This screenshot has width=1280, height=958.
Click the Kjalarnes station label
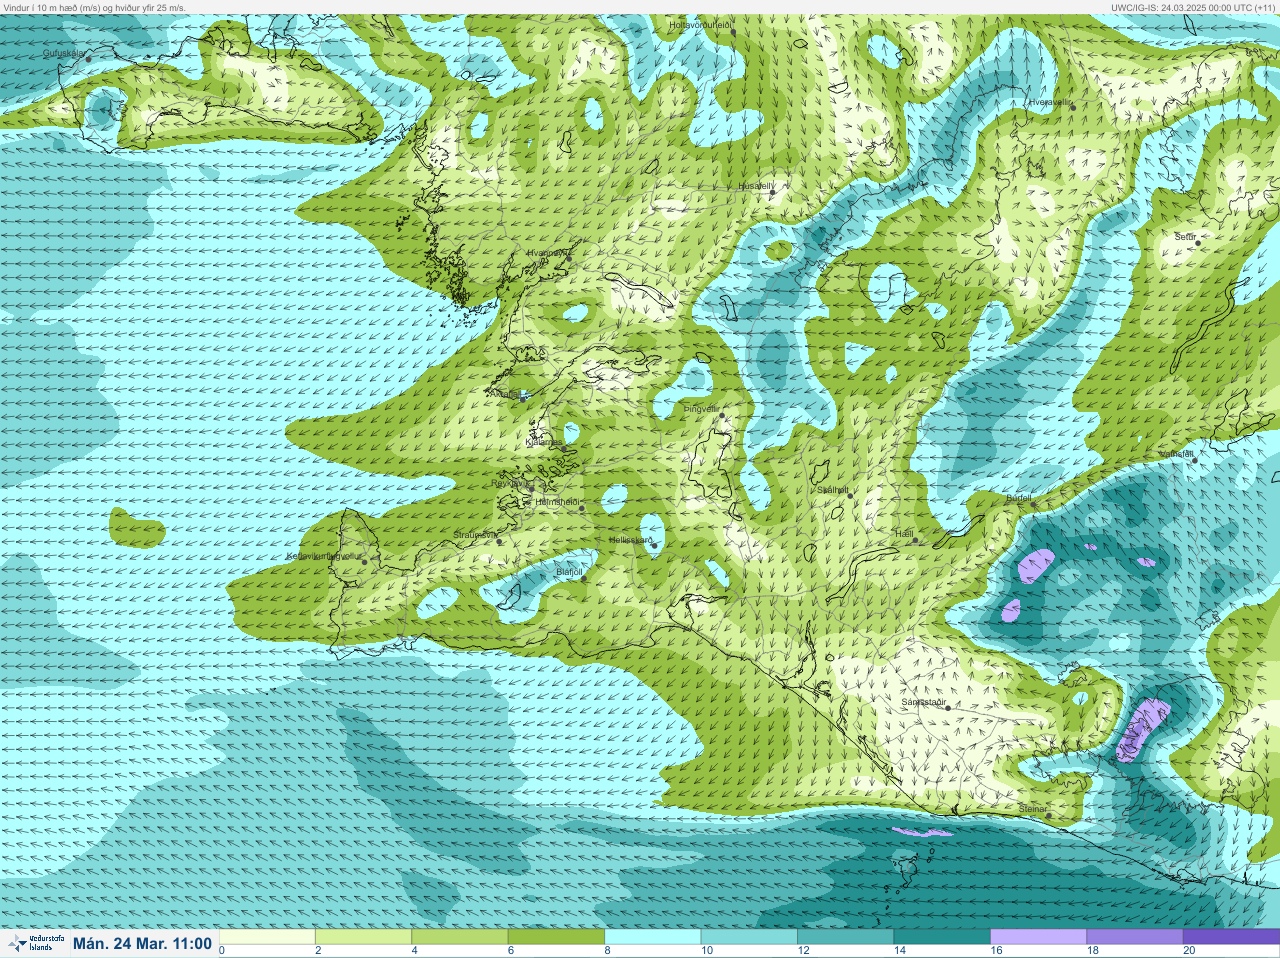point(544,441)
